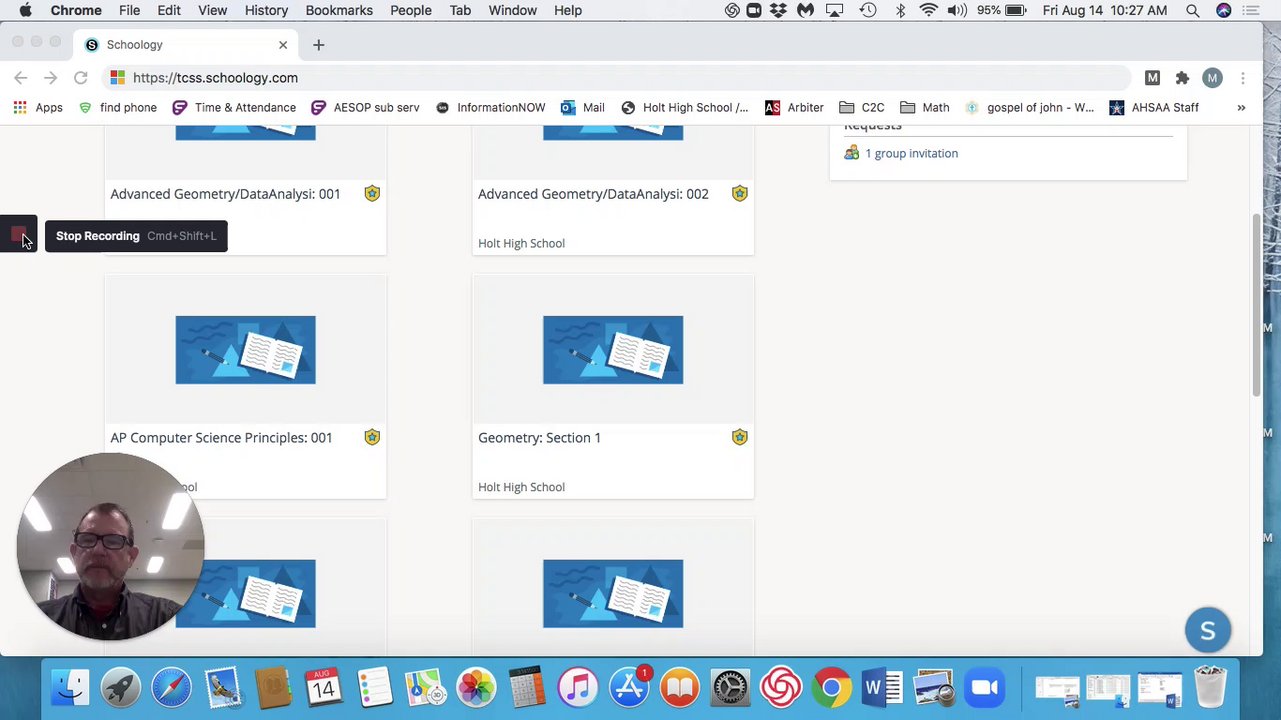The width and height of the screenshot is (1281, 720).
Task: Click the page vertical scrollbar thumb
Action: [1257, 306]
